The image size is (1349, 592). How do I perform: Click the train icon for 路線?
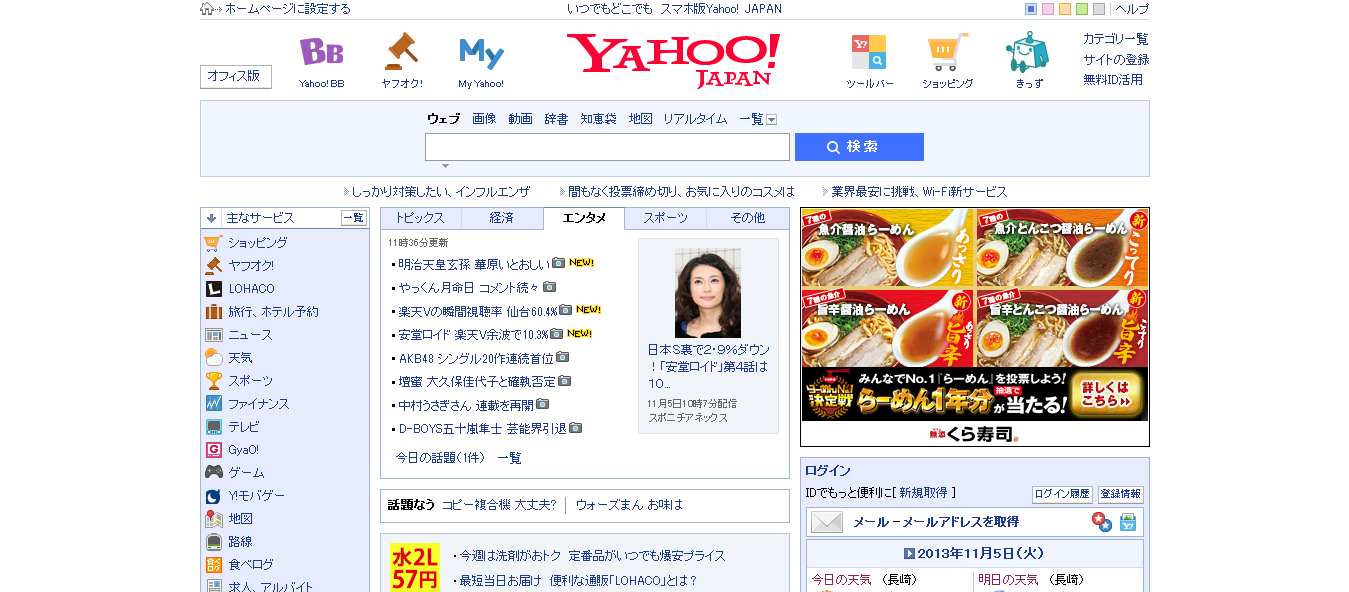pyautogui.click(x=213, y=542)
